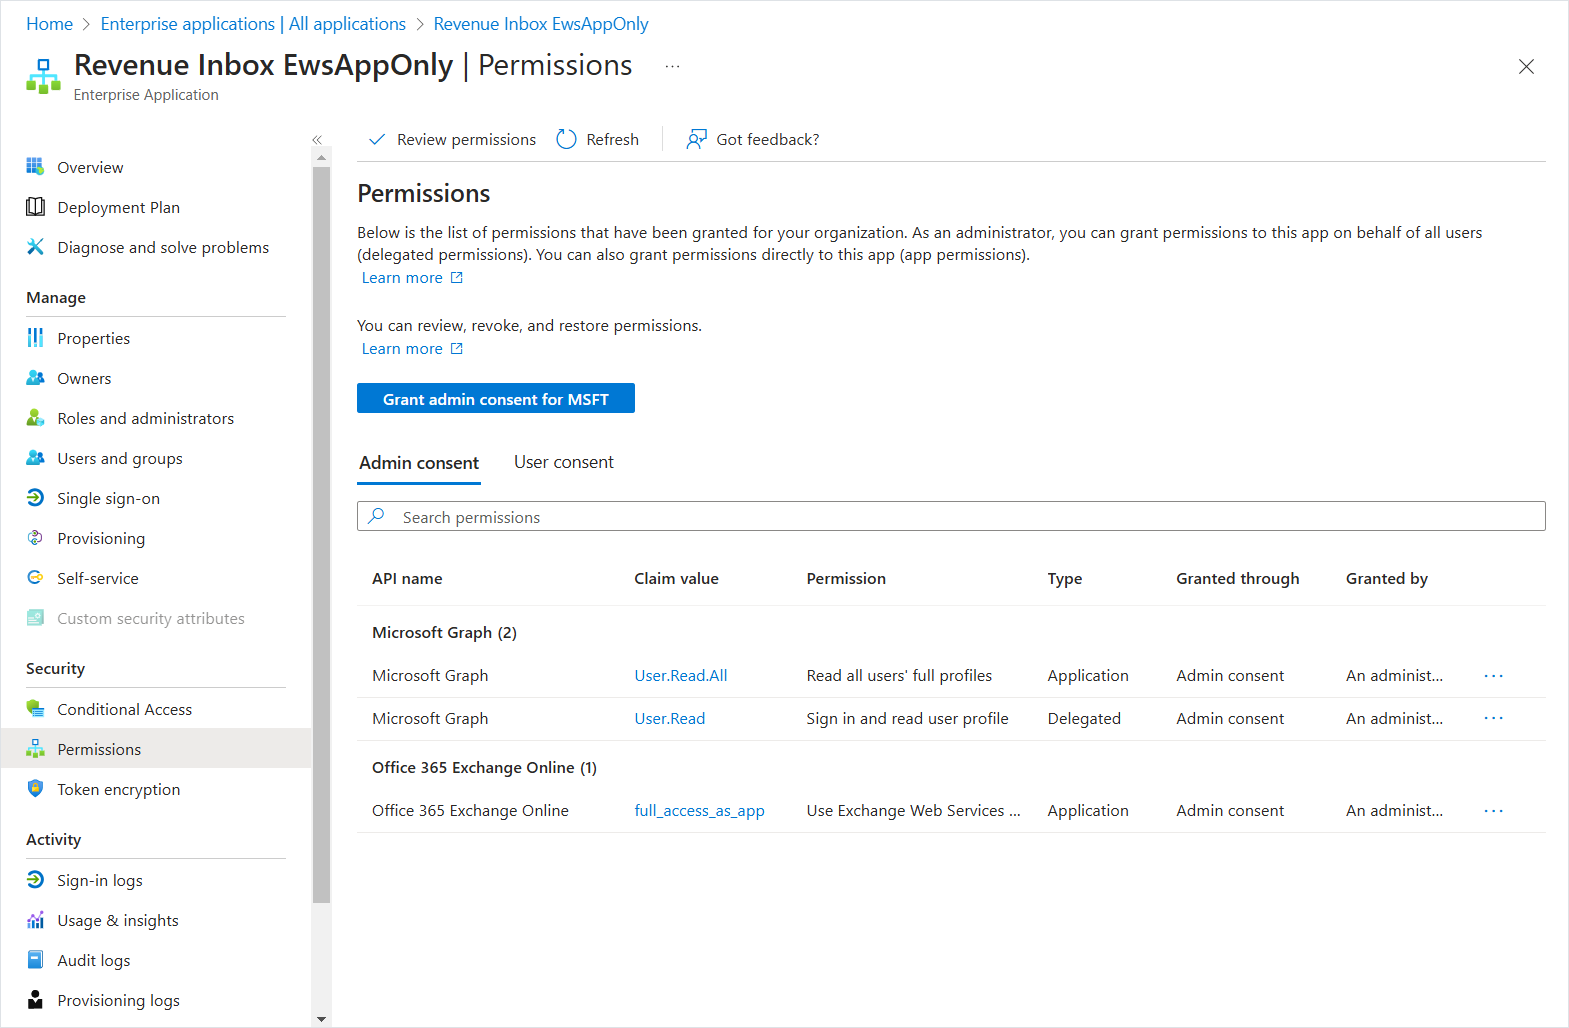Click the Refresh circular arrow icon

pos(566,139)
